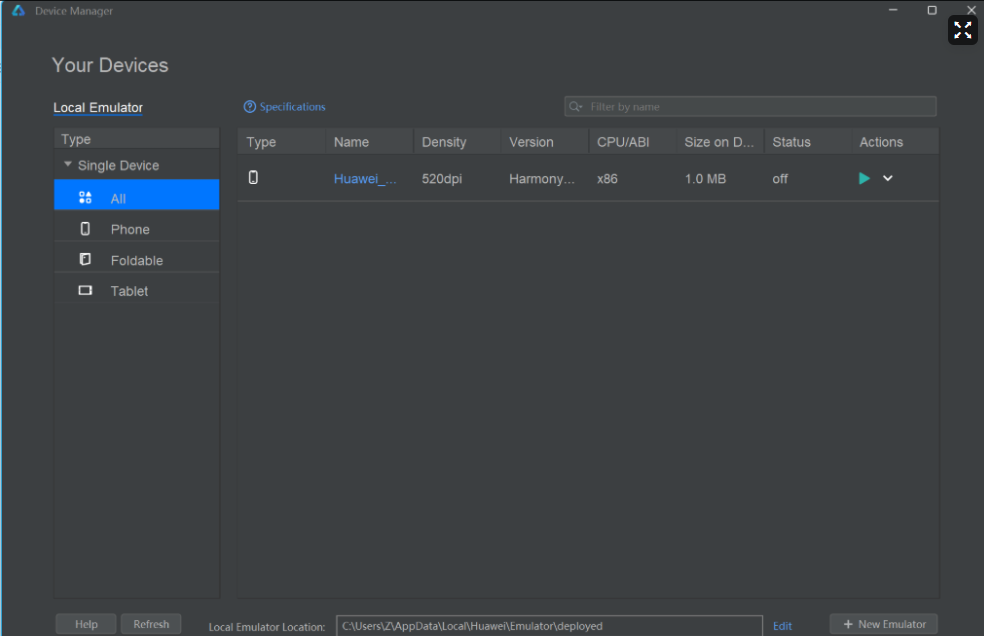Filter devices by Foldable type
984x636 pixels.
(136, 260)
